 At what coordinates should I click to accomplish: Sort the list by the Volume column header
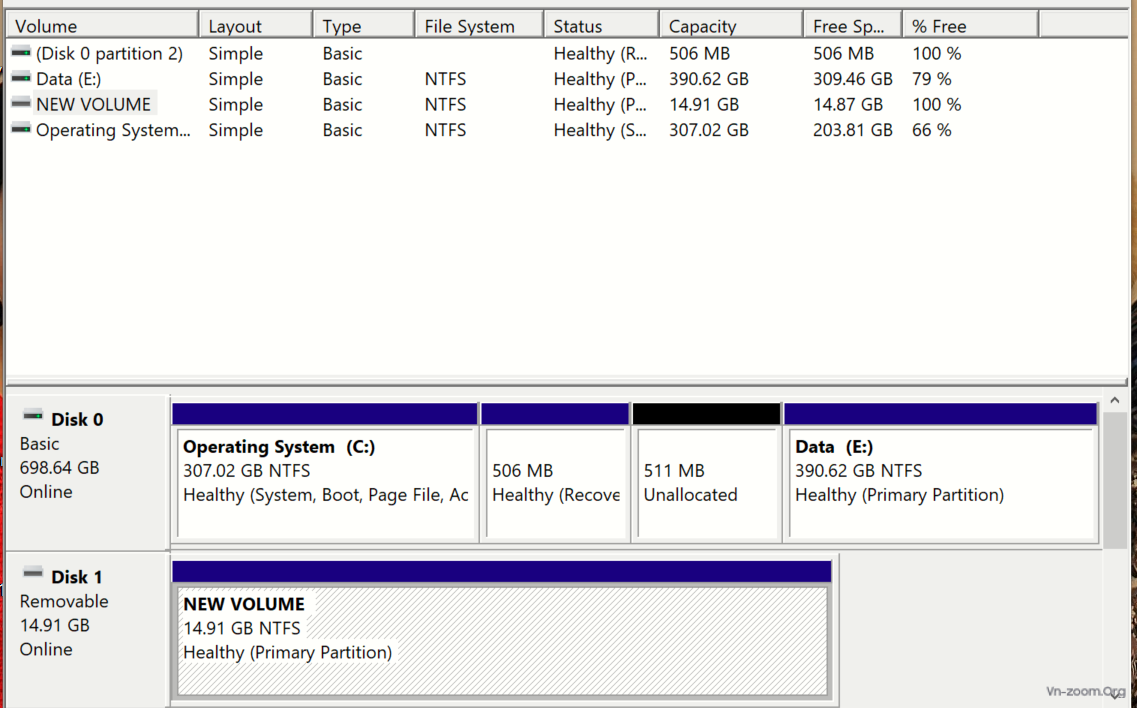100,26
